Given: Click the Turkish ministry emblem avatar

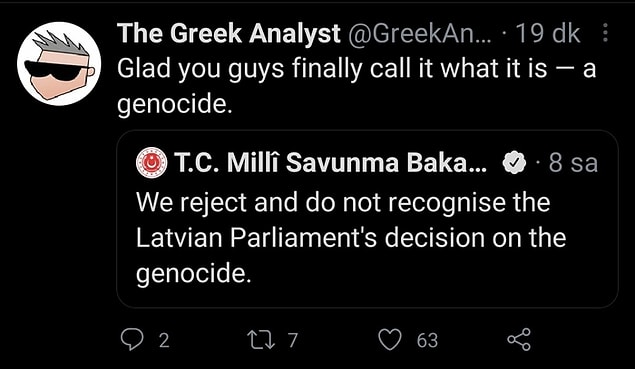Looking at the screenshot, I should pos(151,163).
